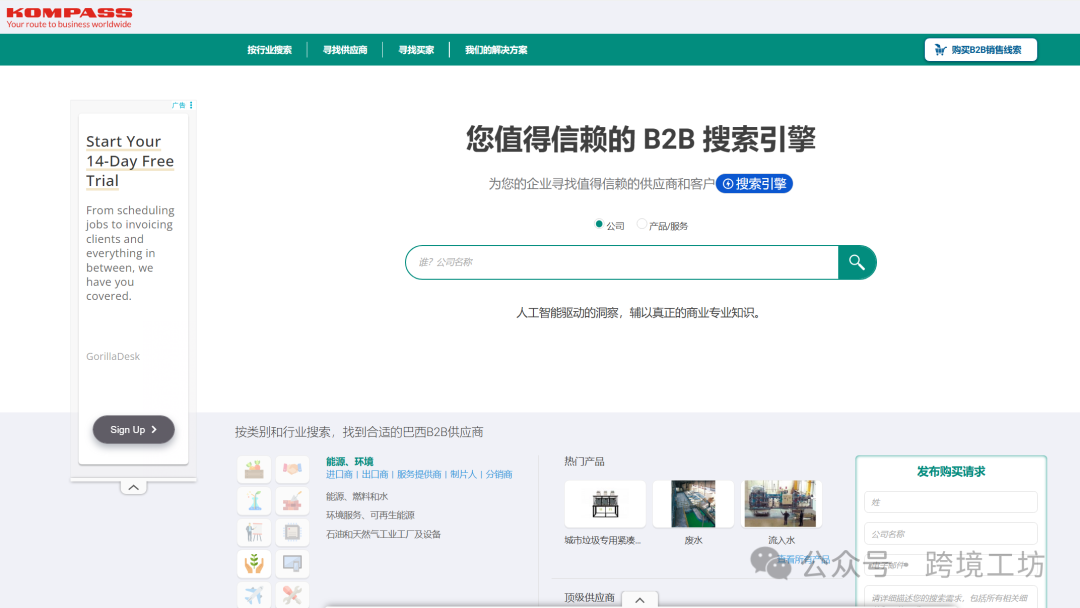
Task: Expand the 顶级供应商 section chevron
Action: pyautogui.click(x=640, y=599)
